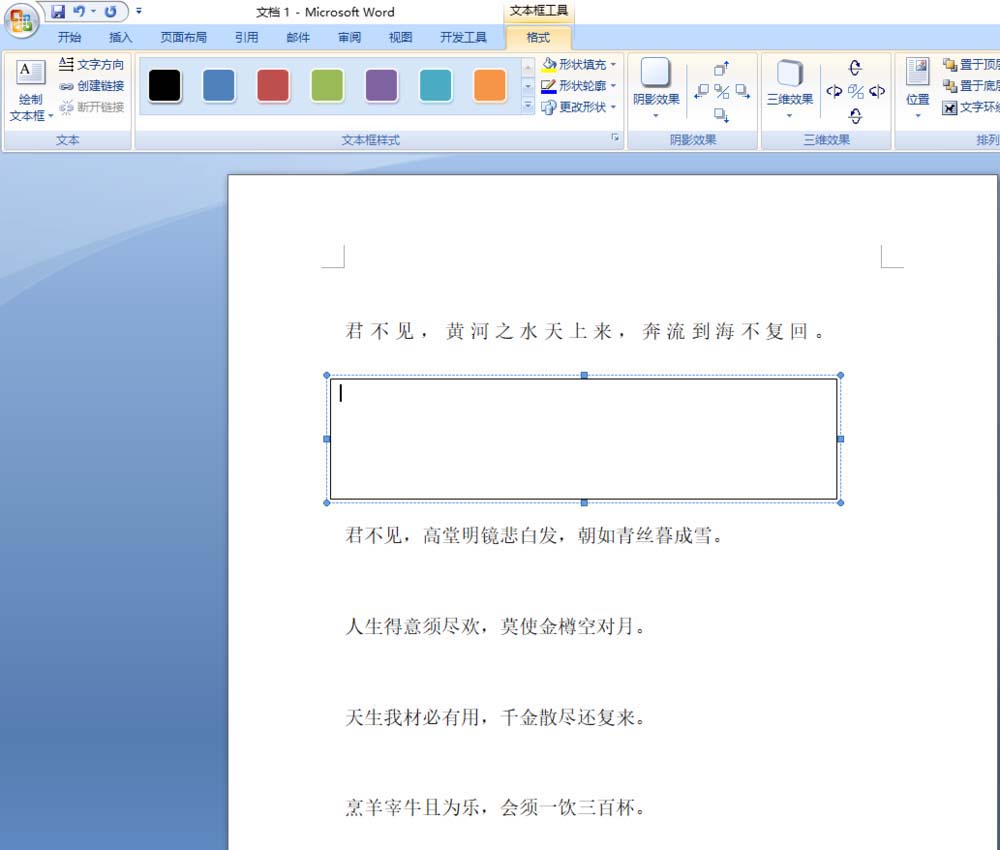Image resolution: width=1000 pixels, height=850 pixels.
Task: Switch to the 视图 tab
Action: click(x=401, y=38)
